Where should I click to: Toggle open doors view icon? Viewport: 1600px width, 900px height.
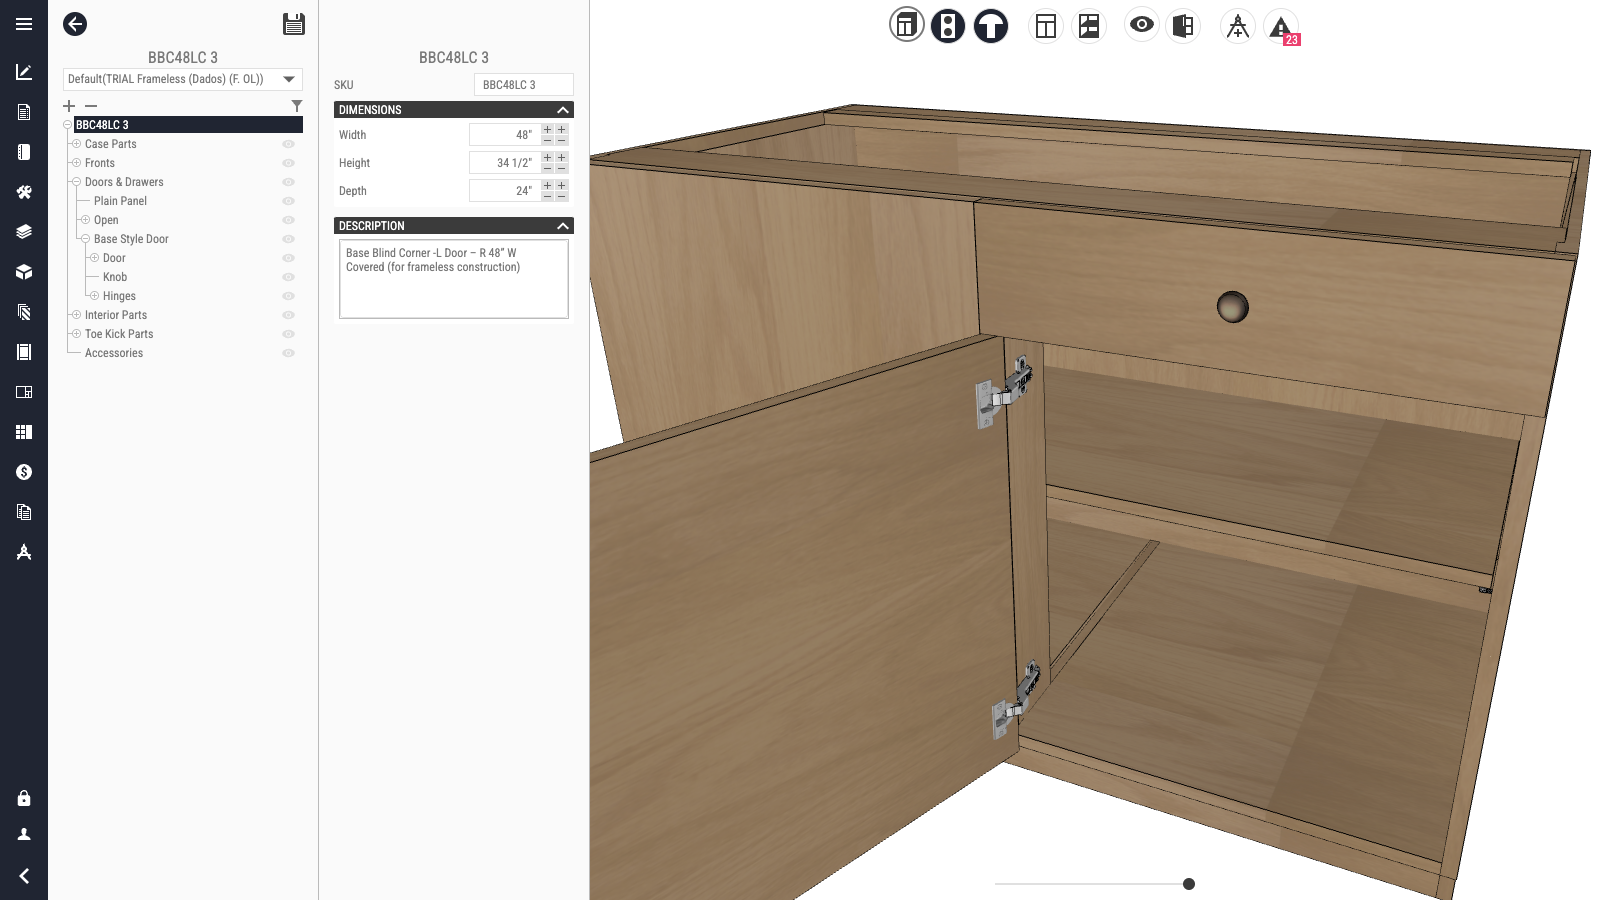[x=1183, y=25]
